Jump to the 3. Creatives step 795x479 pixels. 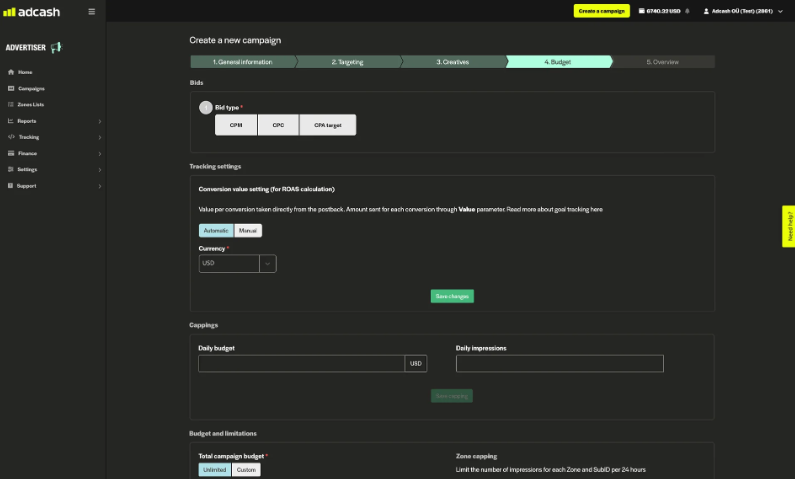[452, 62]
